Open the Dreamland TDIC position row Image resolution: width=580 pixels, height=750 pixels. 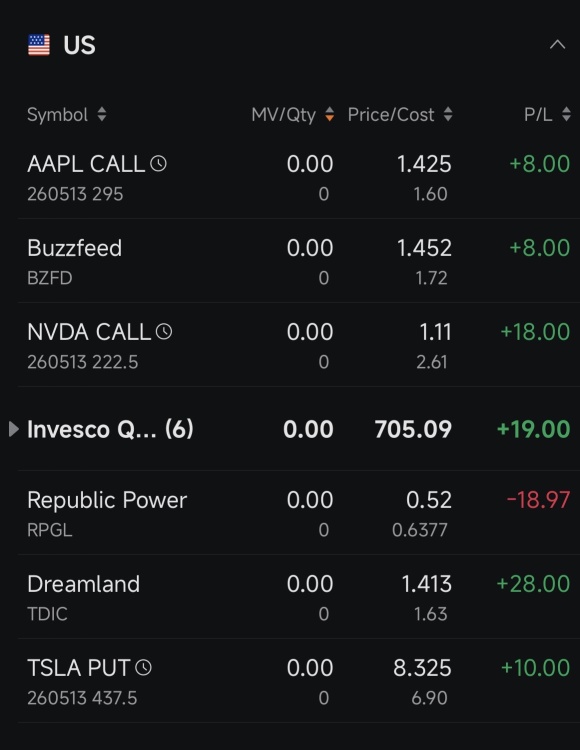[x=298, y=597]
